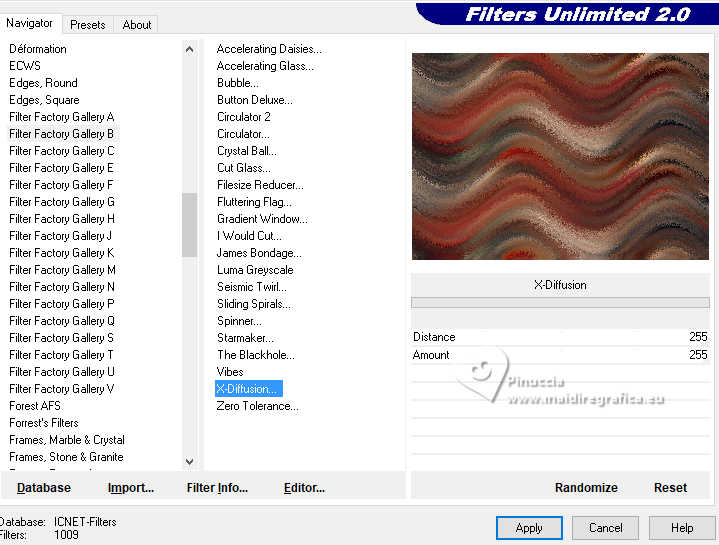
Task: Choose Cut Glass filter
Action: pyautogui.click(x=243, y=168)
